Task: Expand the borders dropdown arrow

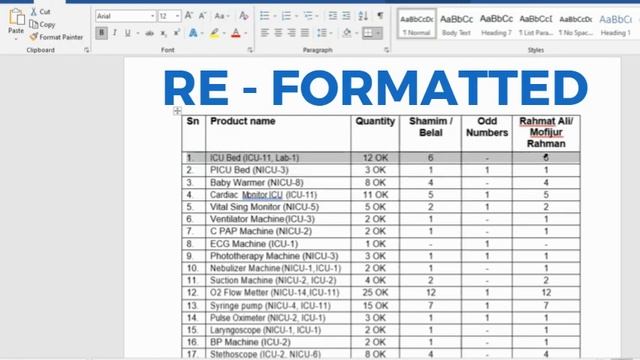Action: [x=378, y=33]
